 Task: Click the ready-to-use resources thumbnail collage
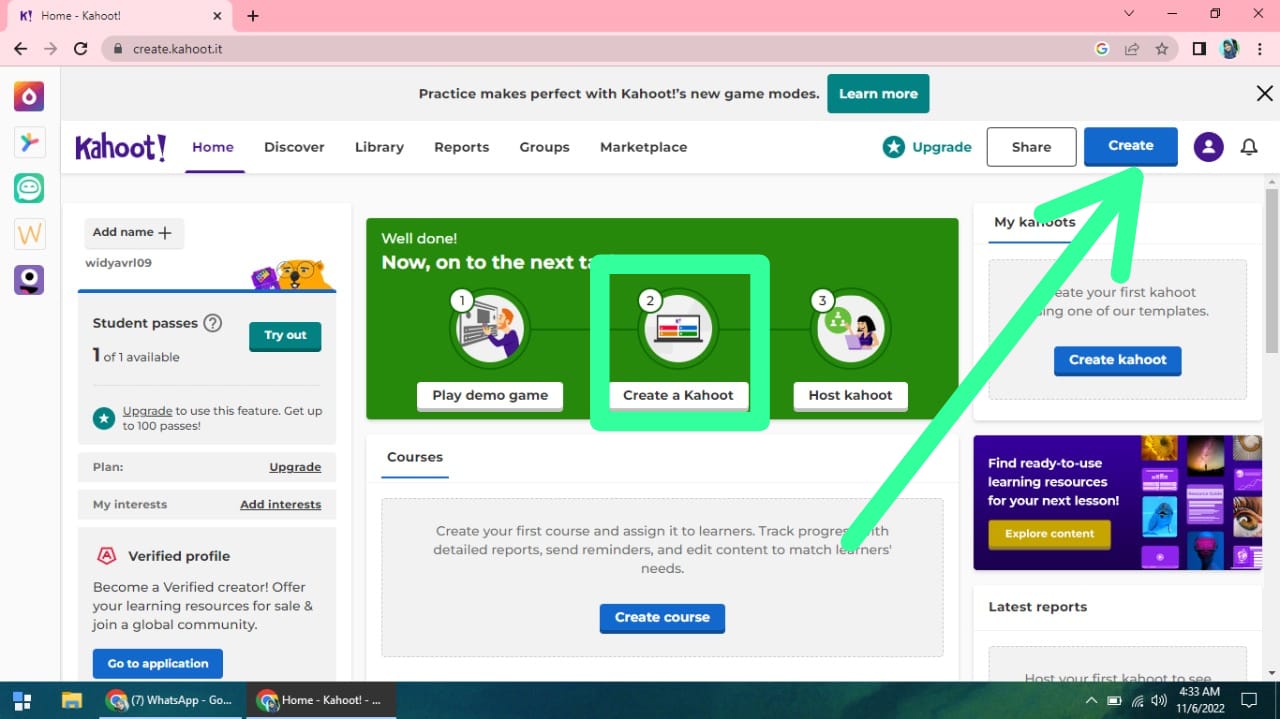click(x=1202, y=503)
